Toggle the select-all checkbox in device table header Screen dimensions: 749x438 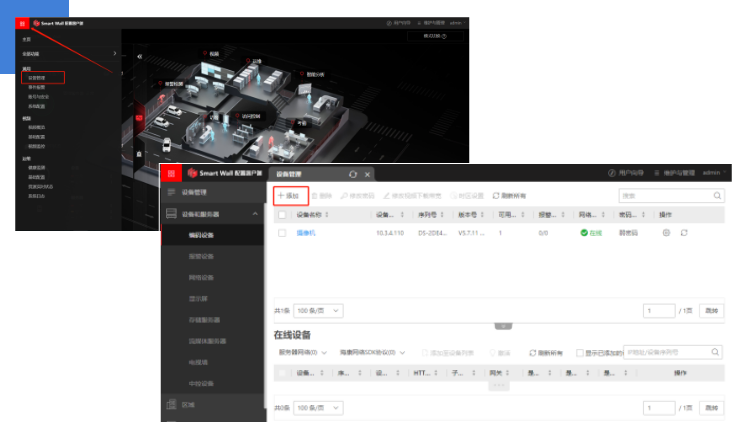pyautogui.click(x=283, y=214)
